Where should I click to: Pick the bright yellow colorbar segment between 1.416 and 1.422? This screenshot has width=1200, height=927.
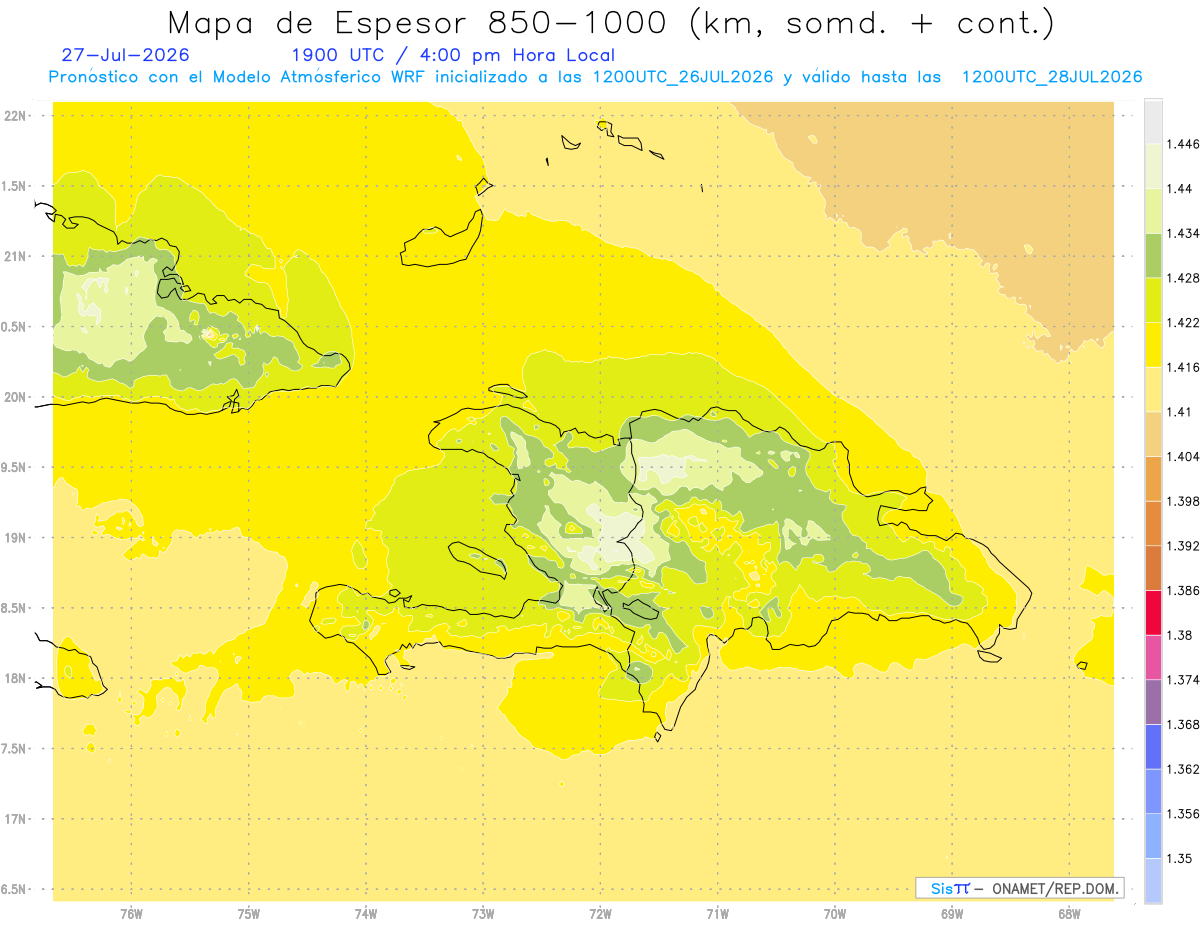pos(1153,345)
